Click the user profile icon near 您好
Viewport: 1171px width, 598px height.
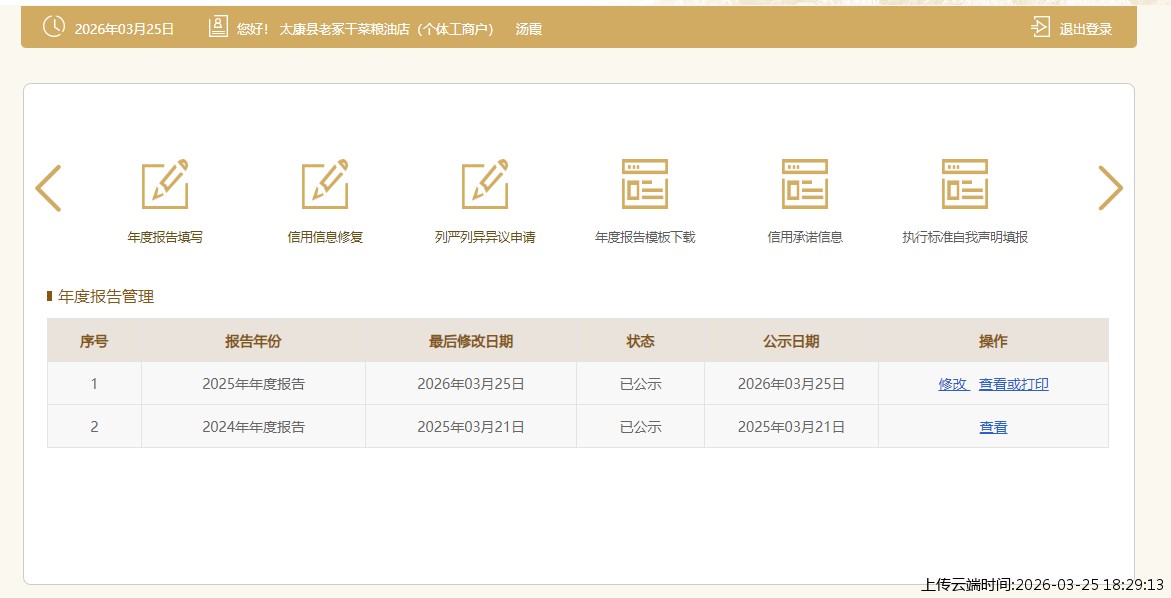218,28
